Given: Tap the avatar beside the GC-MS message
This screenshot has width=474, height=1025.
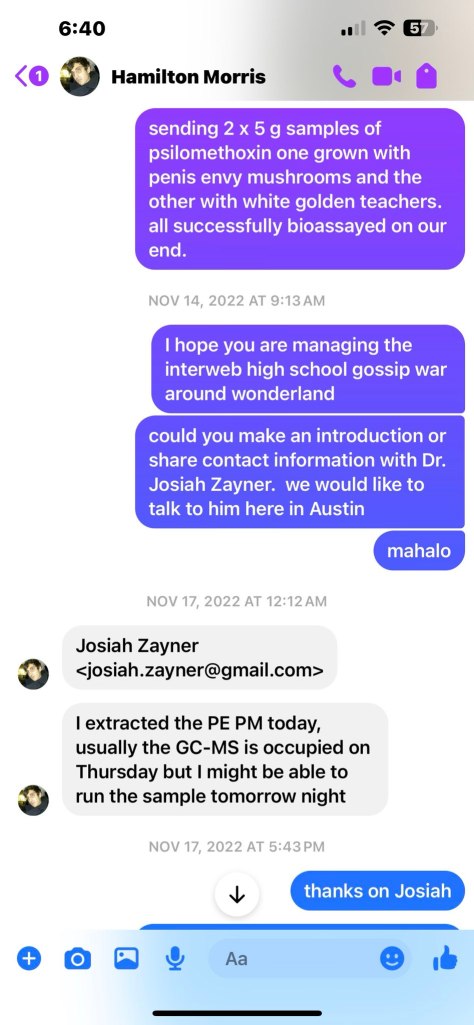Looking at the screenshot, I should point(33,800).
